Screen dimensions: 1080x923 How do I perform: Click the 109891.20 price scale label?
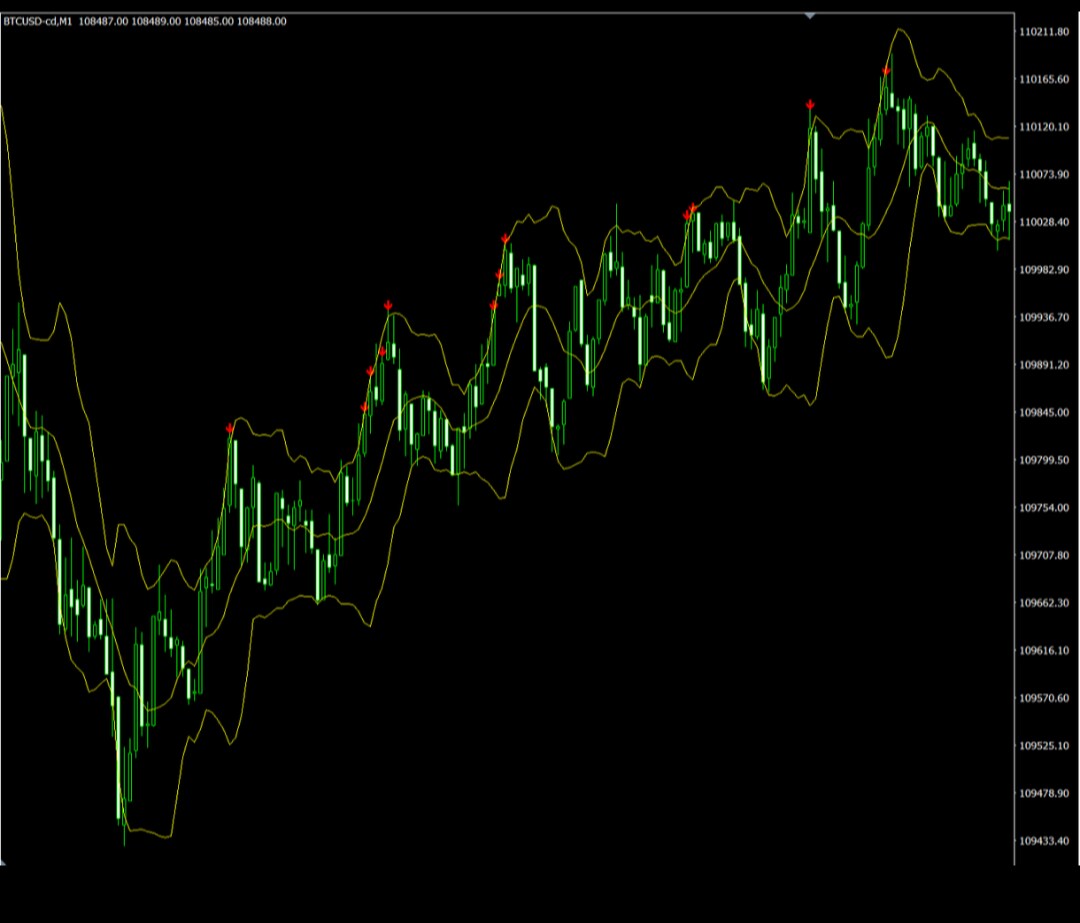click(1044, 364)
